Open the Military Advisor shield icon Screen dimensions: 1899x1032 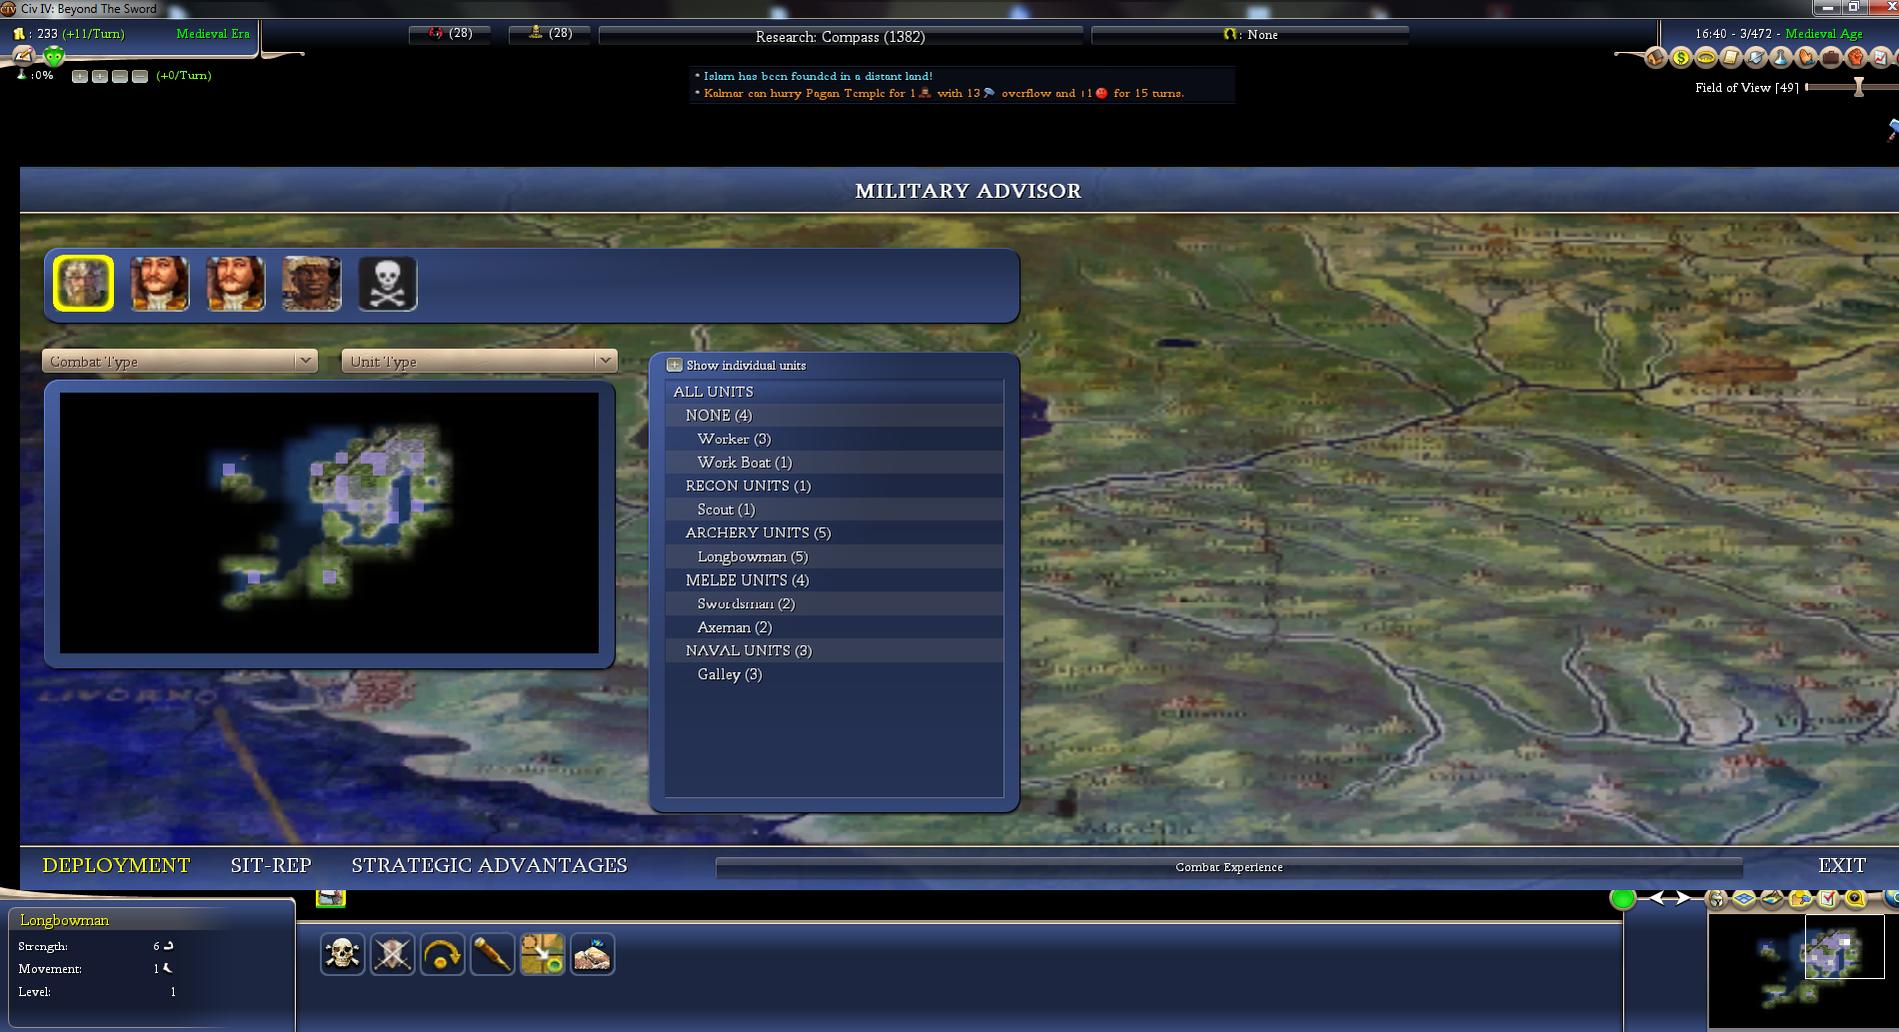(1756, 58)
